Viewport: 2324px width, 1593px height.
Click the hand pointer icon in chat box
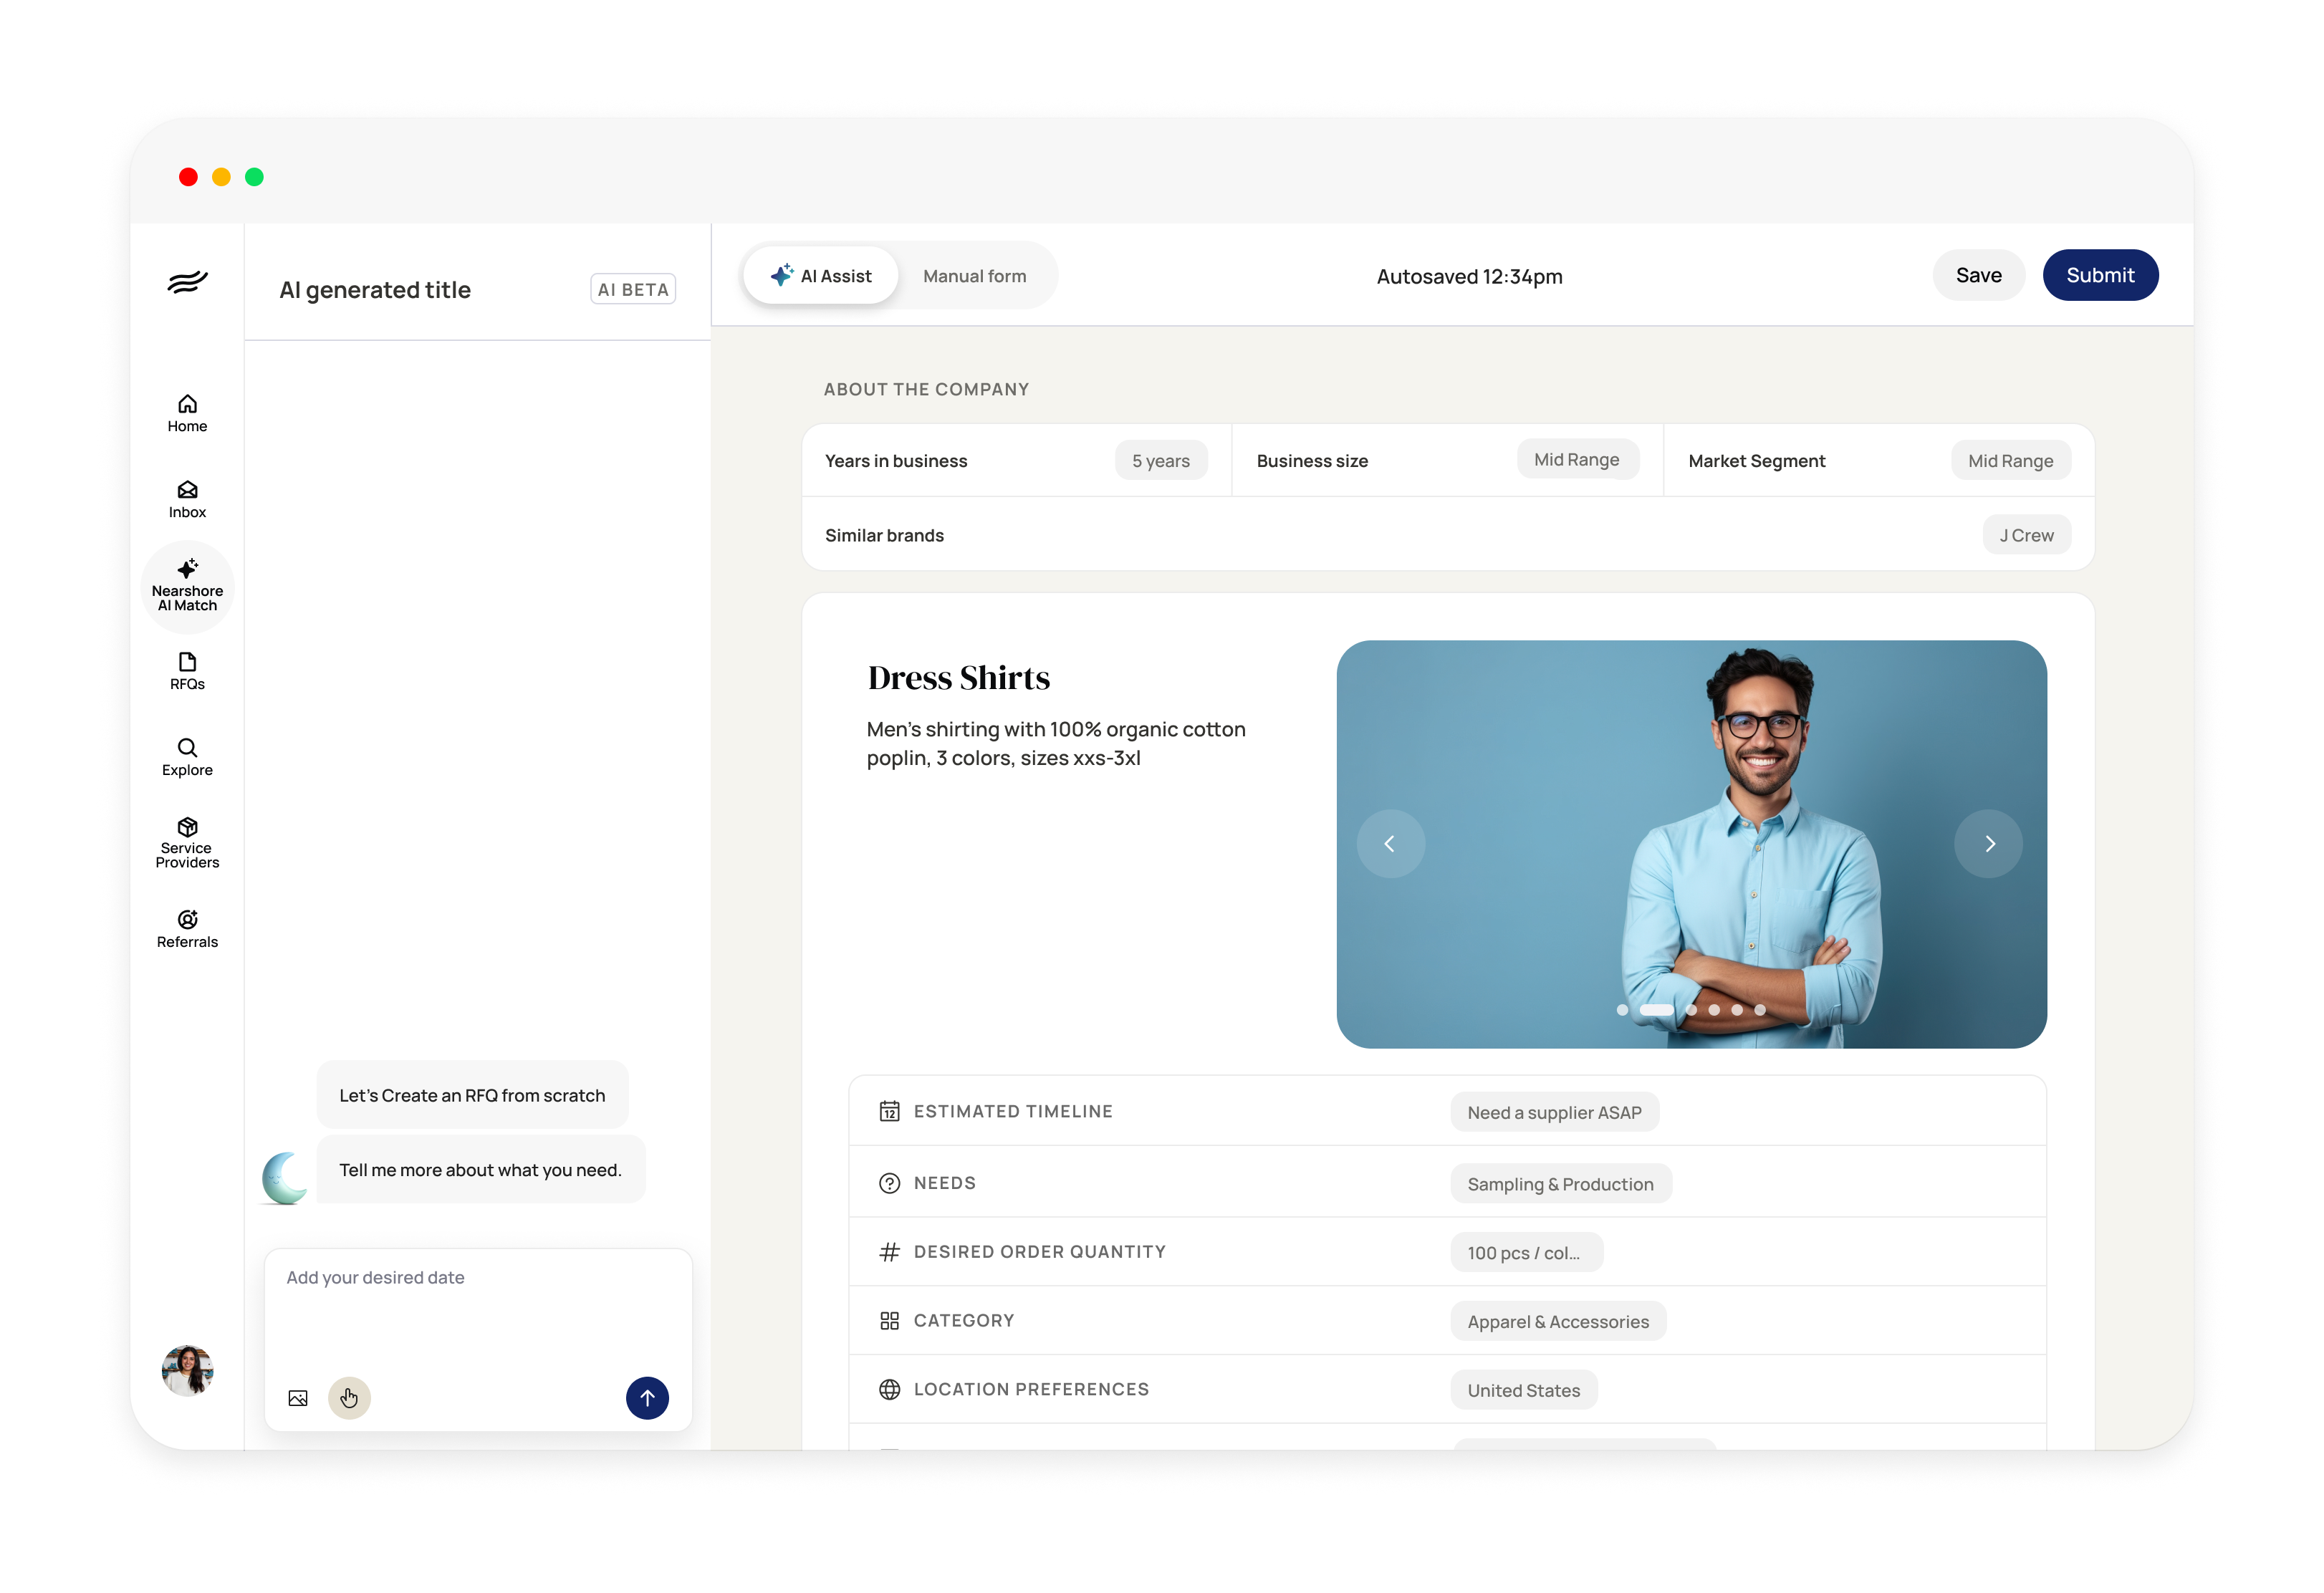click(349, 1398)
